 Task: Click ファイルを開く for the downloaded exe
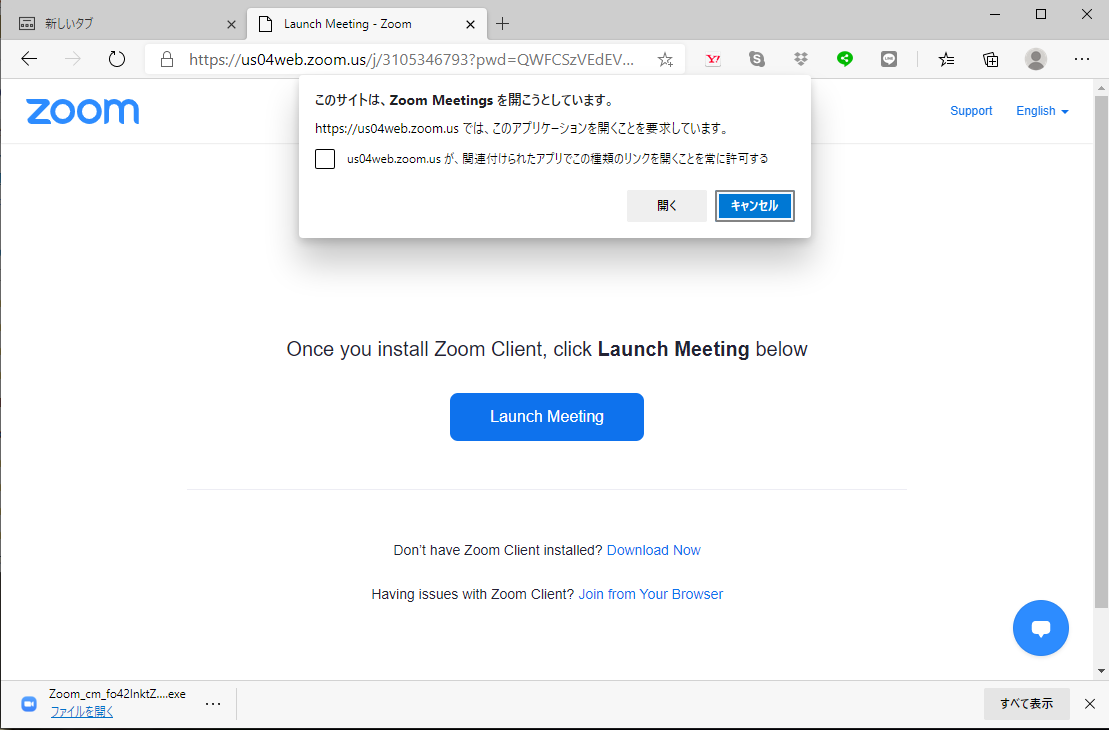pyautogui.click(x=81, y=712)
